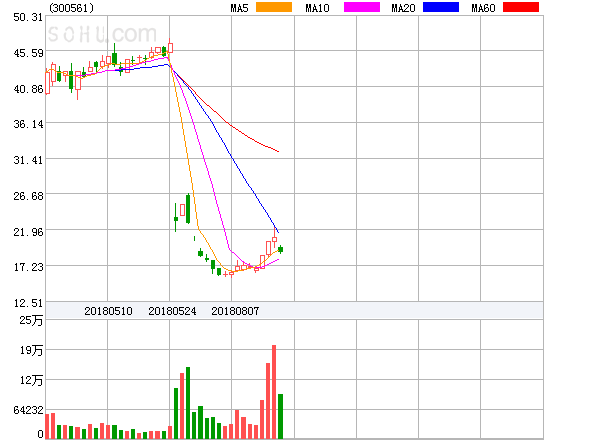Click the 45.59 price axis label

pyautogui.click(x=28, y=53)
